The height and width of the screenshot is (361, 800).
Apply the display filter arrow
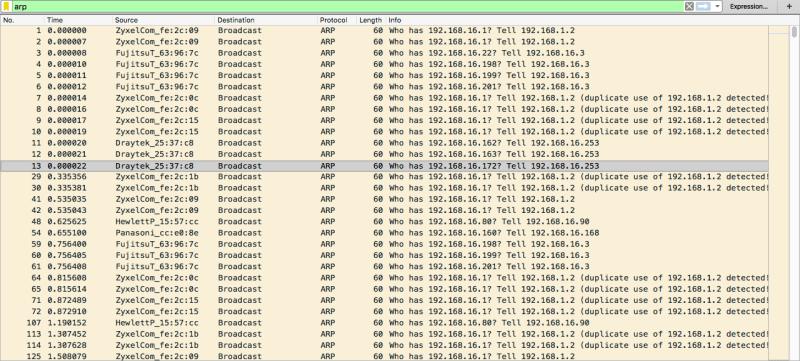click(x=704, y=7)
